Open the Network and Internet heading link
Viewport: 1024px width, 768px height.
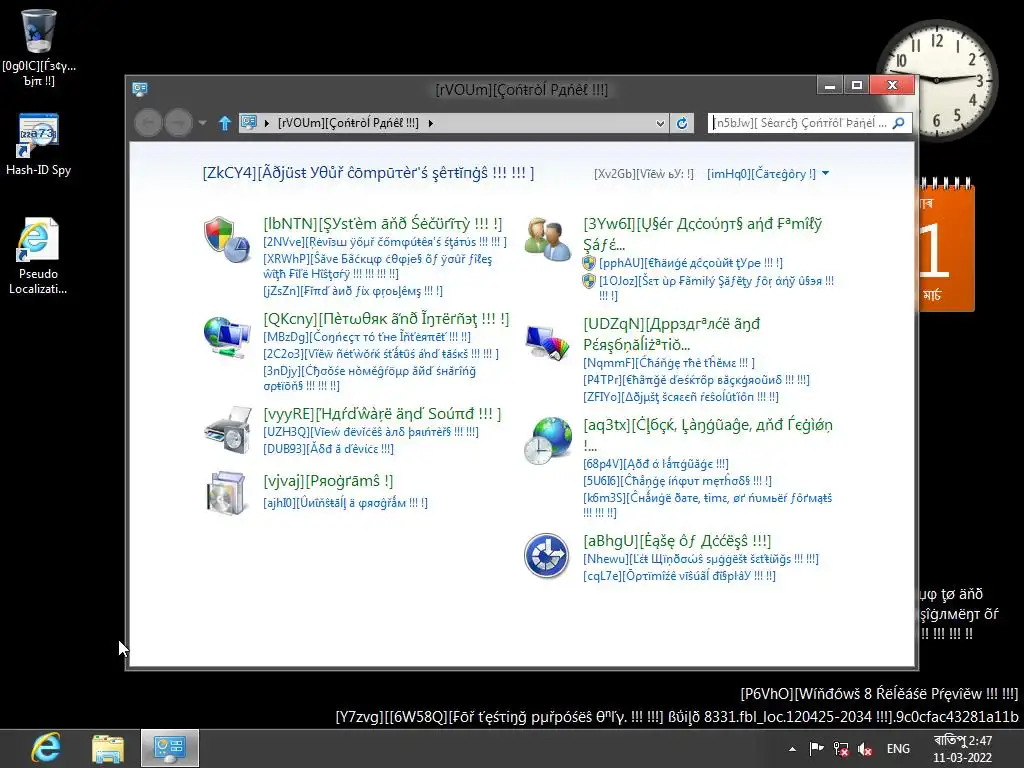coord(386,319)
